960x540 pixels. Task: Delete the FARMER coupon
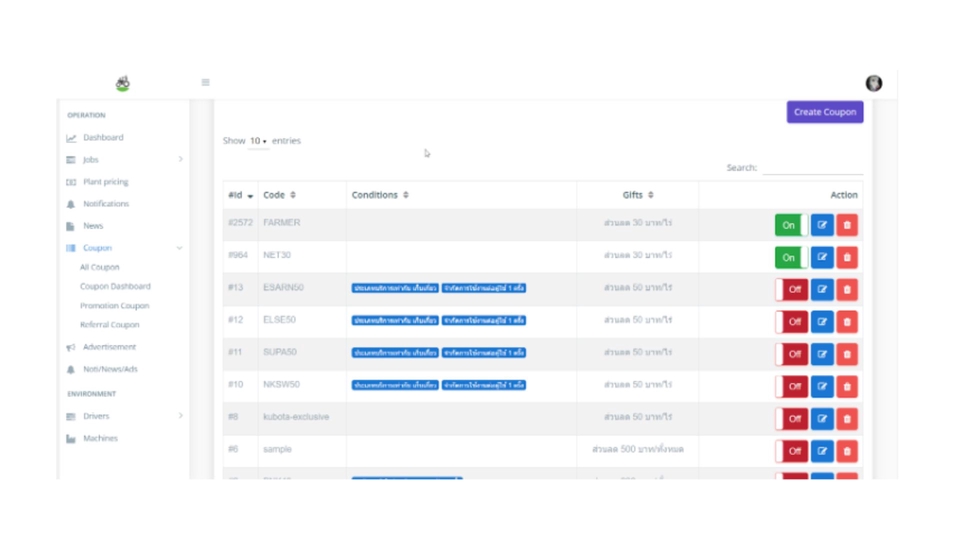847,225
